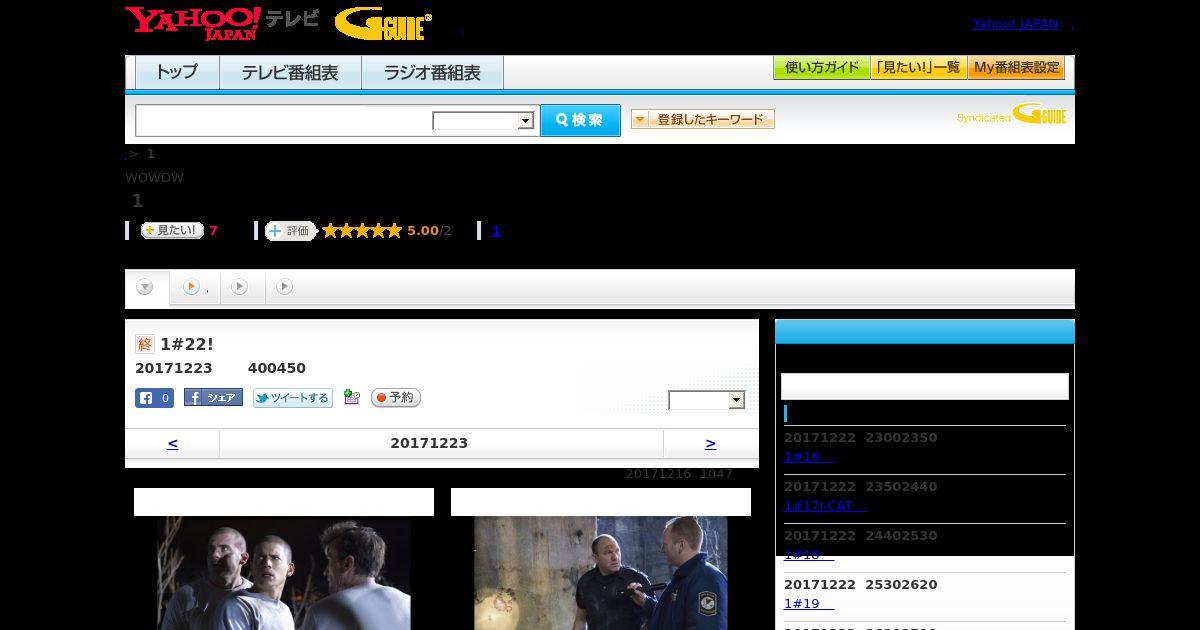Click the blue 1 link beside rating

point(496,231)
